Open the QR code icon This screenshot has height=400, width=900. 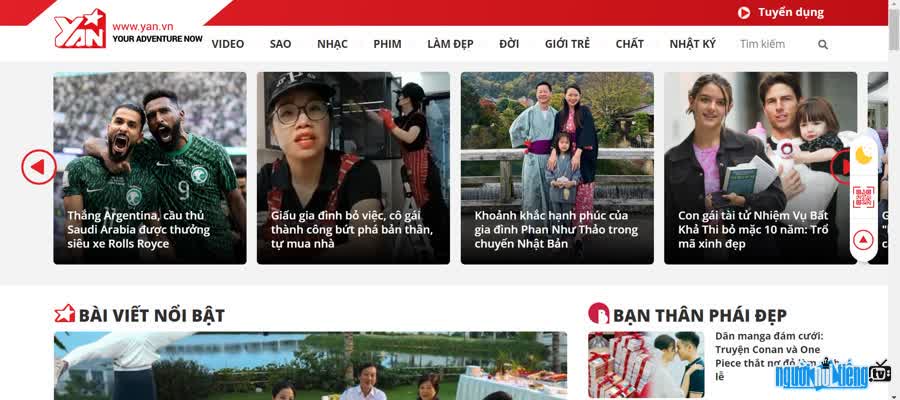[x=863, y=197]
